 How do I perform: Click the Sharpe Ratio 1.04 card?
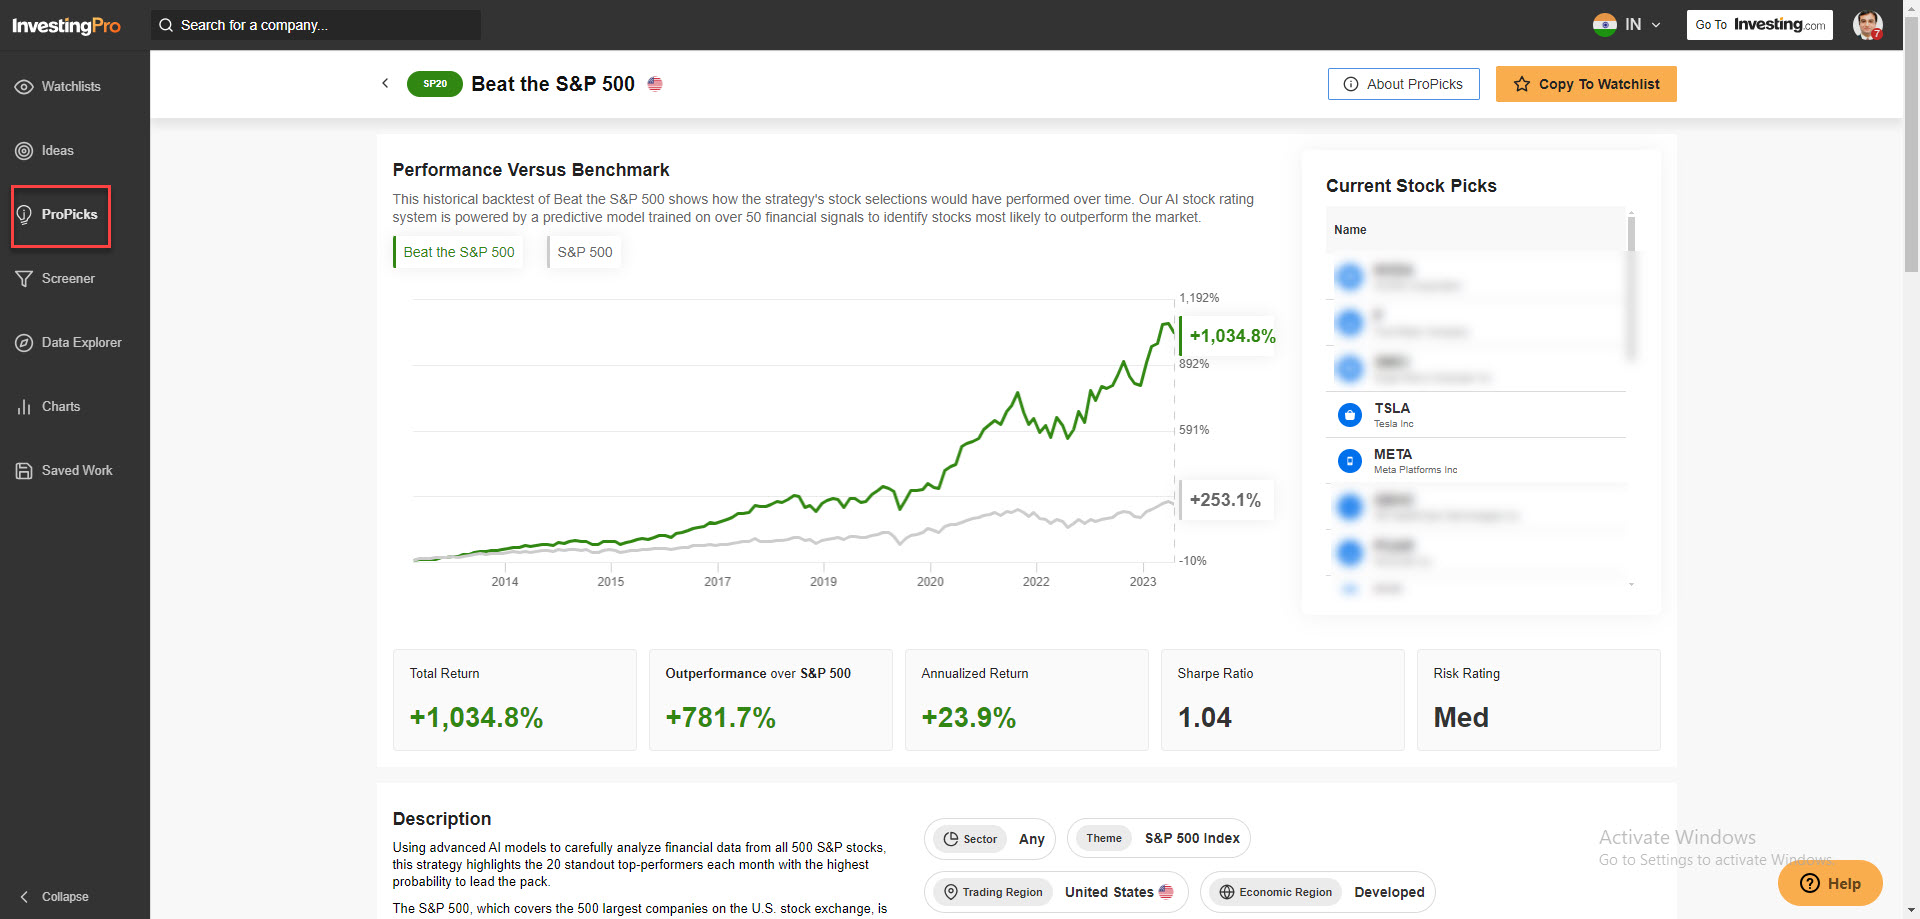1283,700
